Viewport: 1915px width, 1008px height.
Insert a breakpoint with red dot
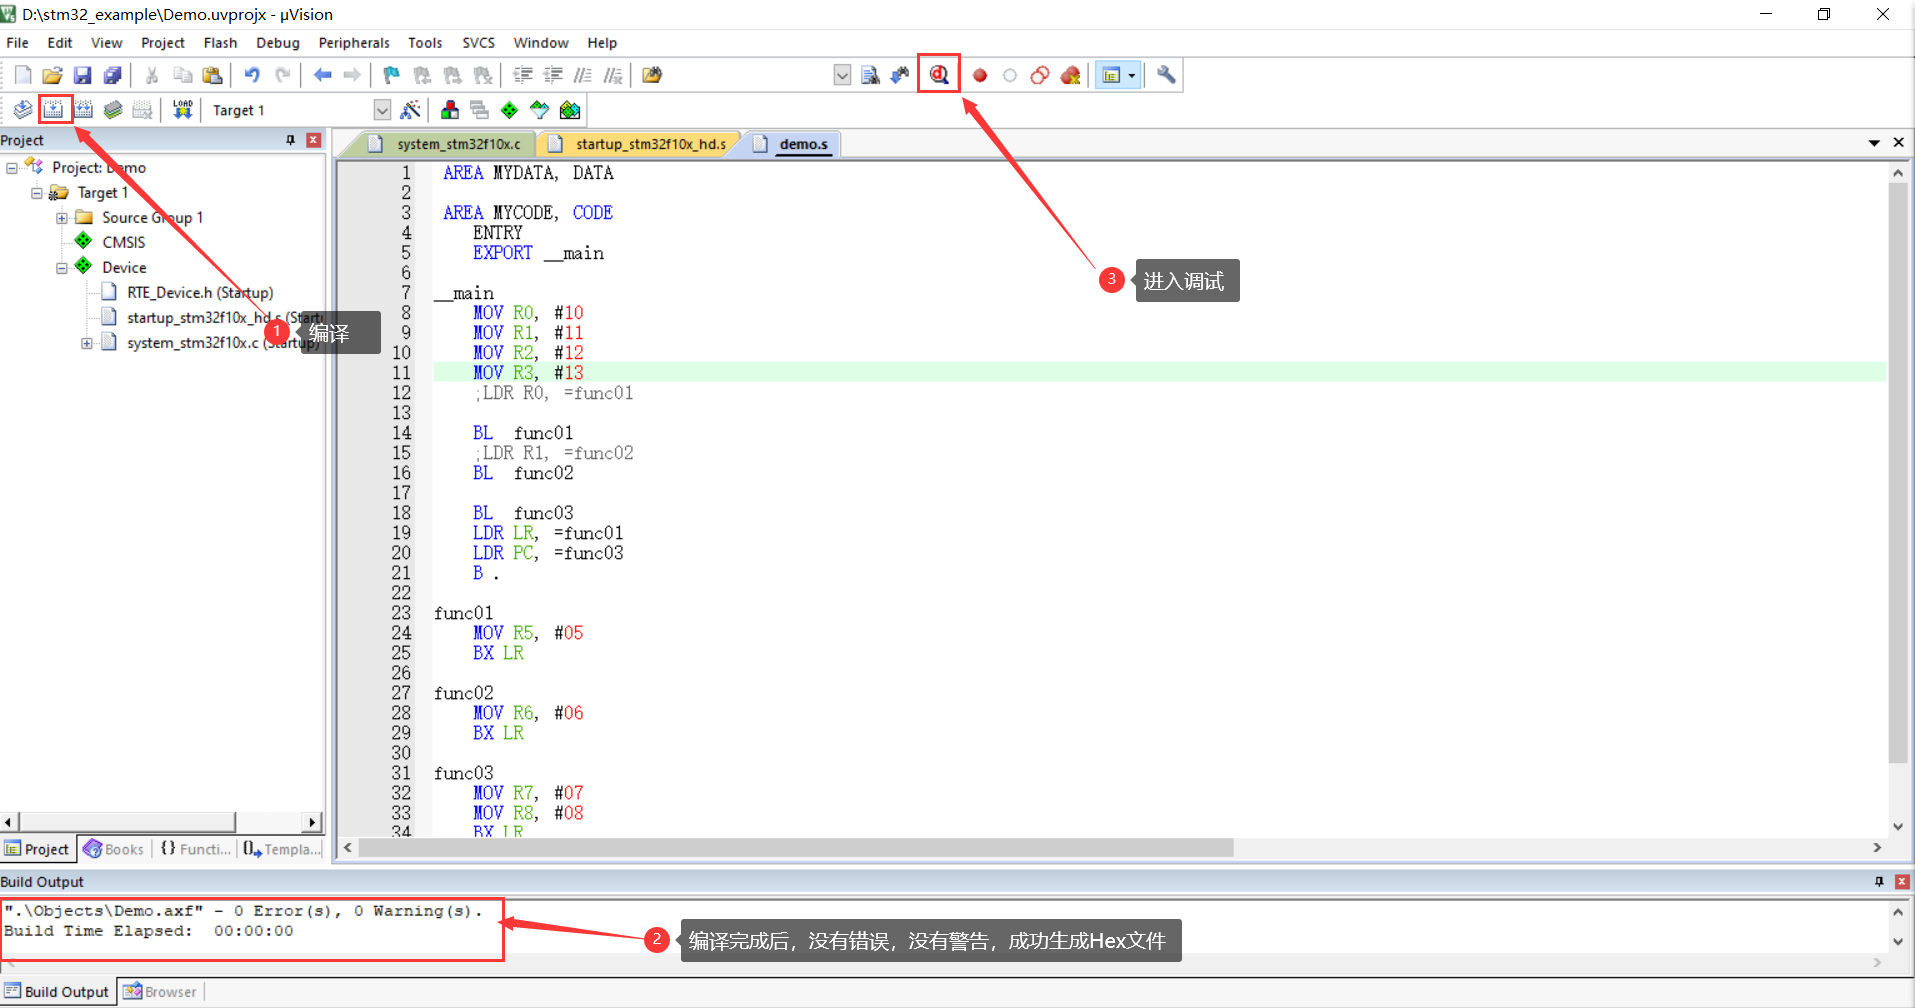tap(980, 75)
